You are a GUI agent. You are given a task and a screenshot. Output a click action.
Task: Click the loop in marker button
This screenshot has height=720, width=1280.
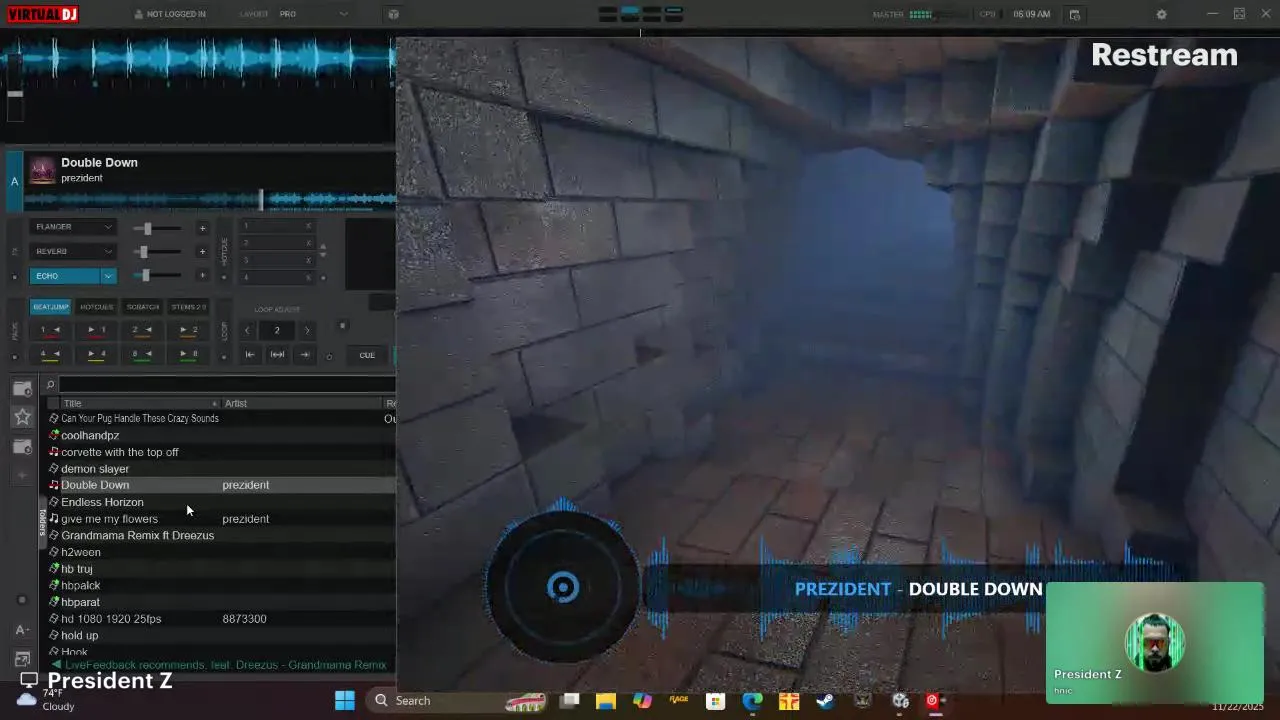tap(250, 355)
